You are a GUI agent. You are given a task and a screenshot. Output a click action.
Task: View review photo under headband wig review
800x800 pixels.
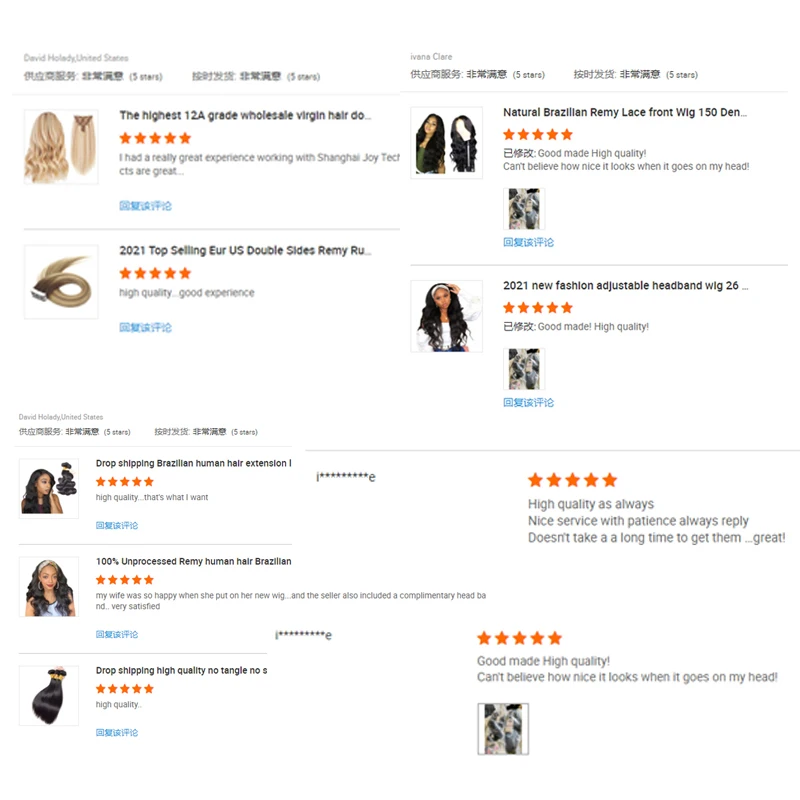pyautogui.click(x=524, y=369)
